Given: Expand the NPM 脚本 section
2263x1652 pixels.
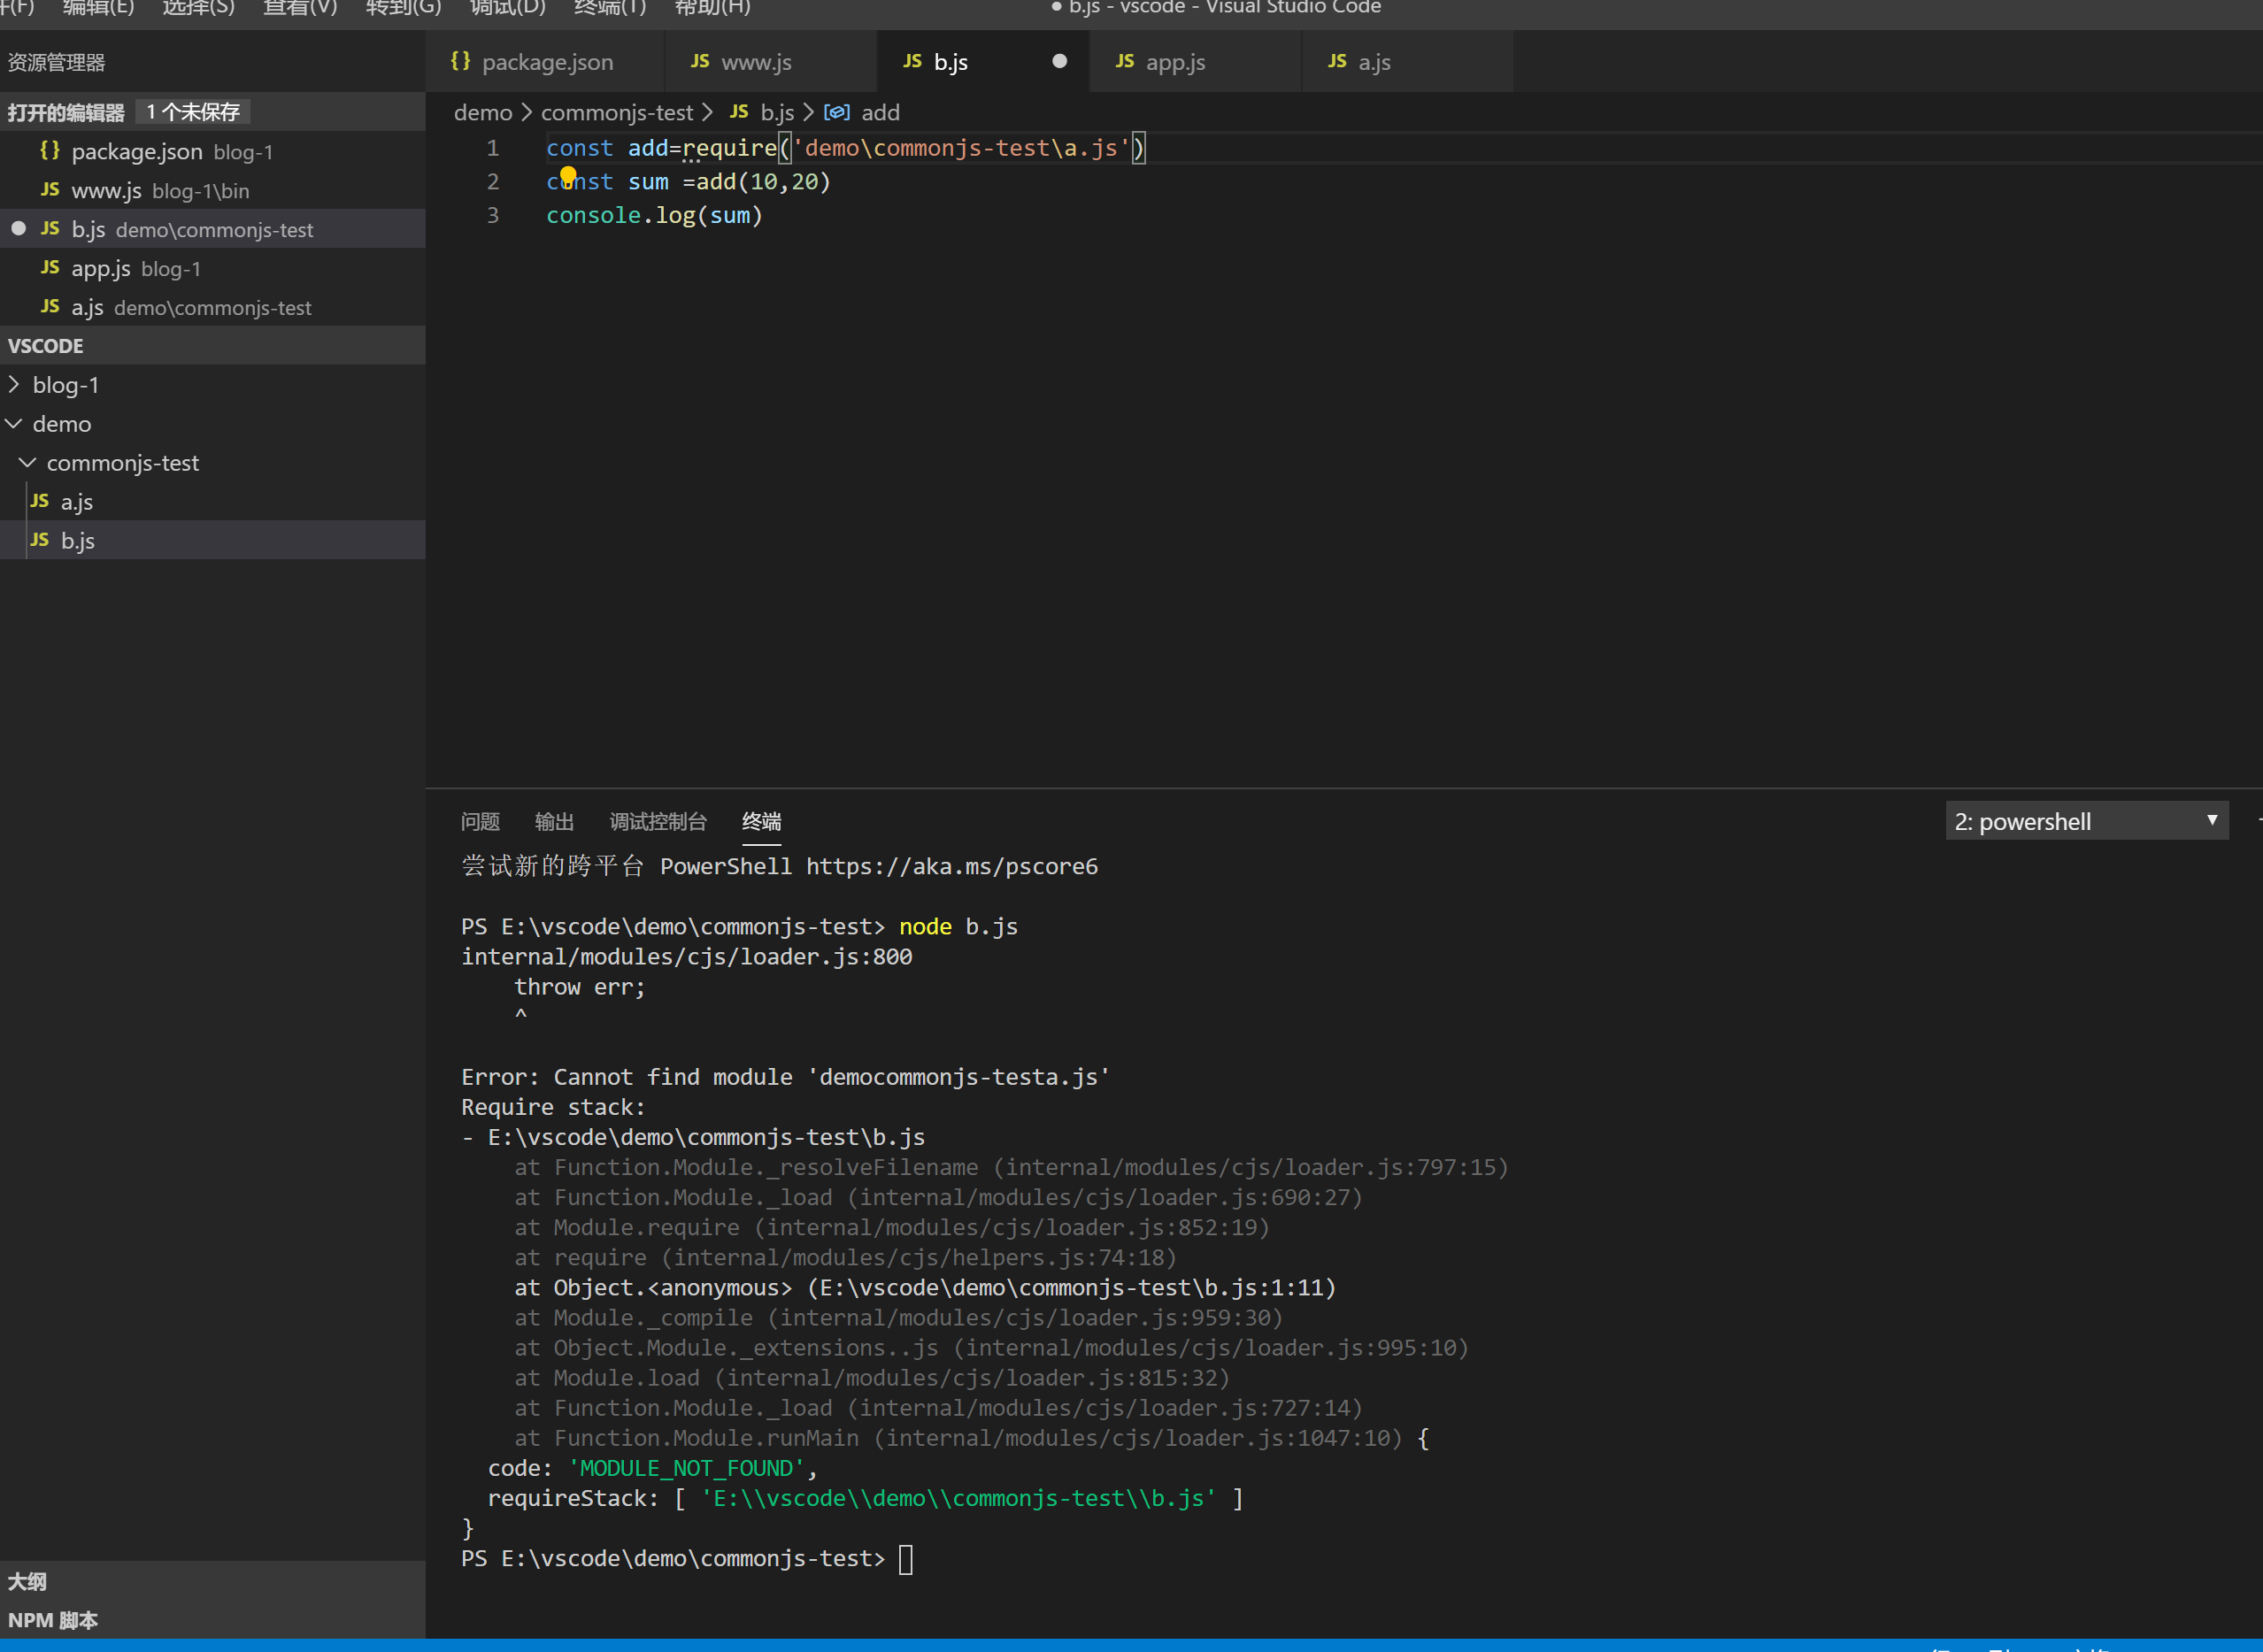Looking at the screenshot, I should (212, 1620).
